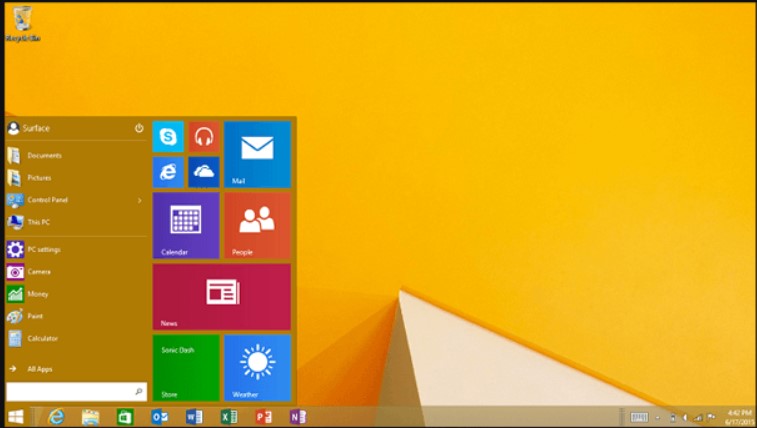Open Internet Explorer from taskbar

pos(56,416)
